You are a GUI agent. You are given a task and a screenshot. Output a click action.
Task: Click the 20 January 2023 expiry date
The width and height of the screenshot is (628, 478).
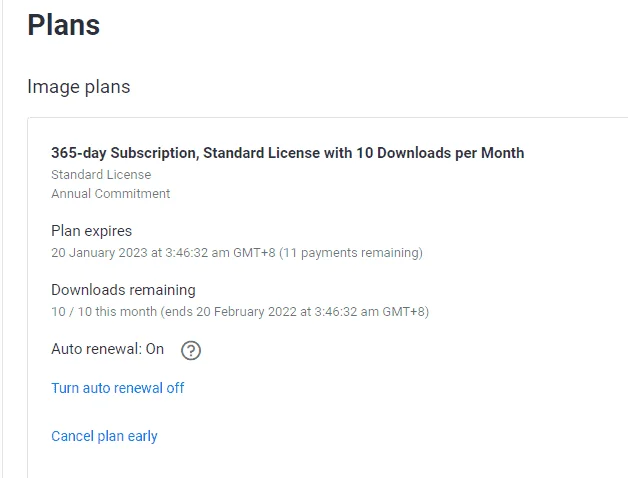coord(99,253)
